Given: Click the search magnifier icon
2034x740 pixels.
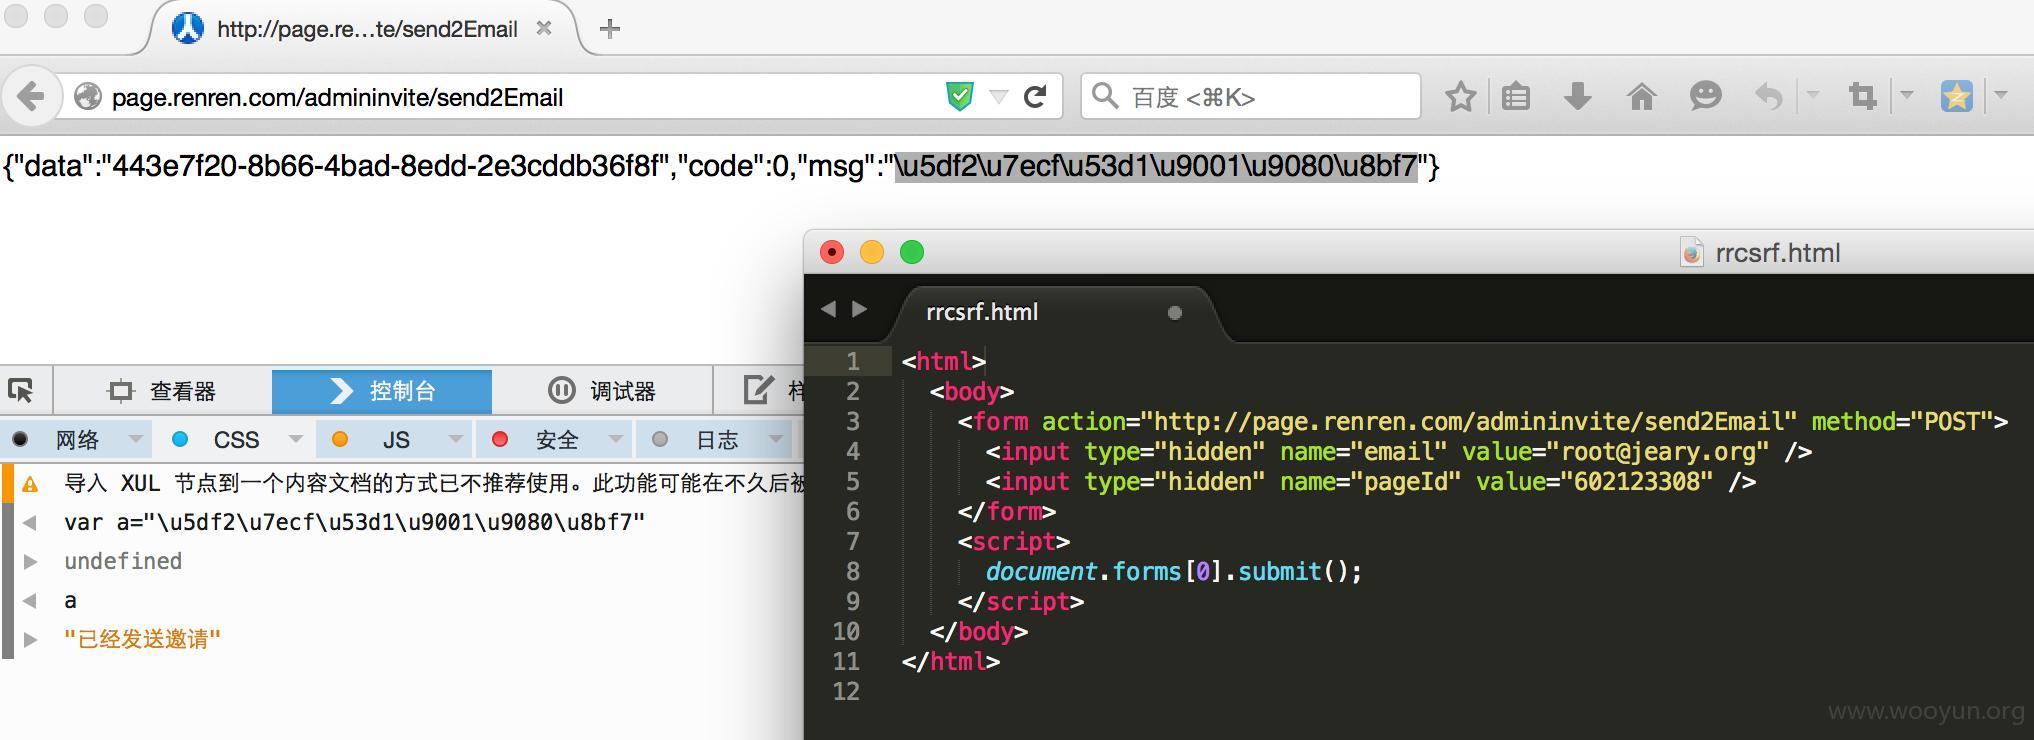Looking at the screenshot, I should [x=1104, y=96].
